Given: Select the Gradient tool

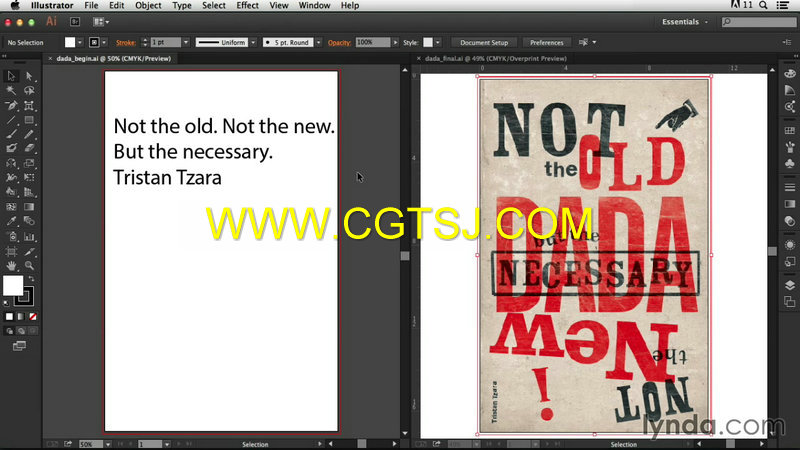Looking at the screenshot, I should click(29, 207).
